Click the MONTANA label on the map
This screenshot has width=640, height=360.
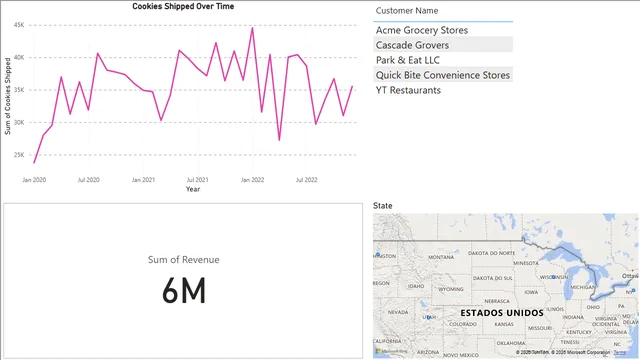coord(441,257)
